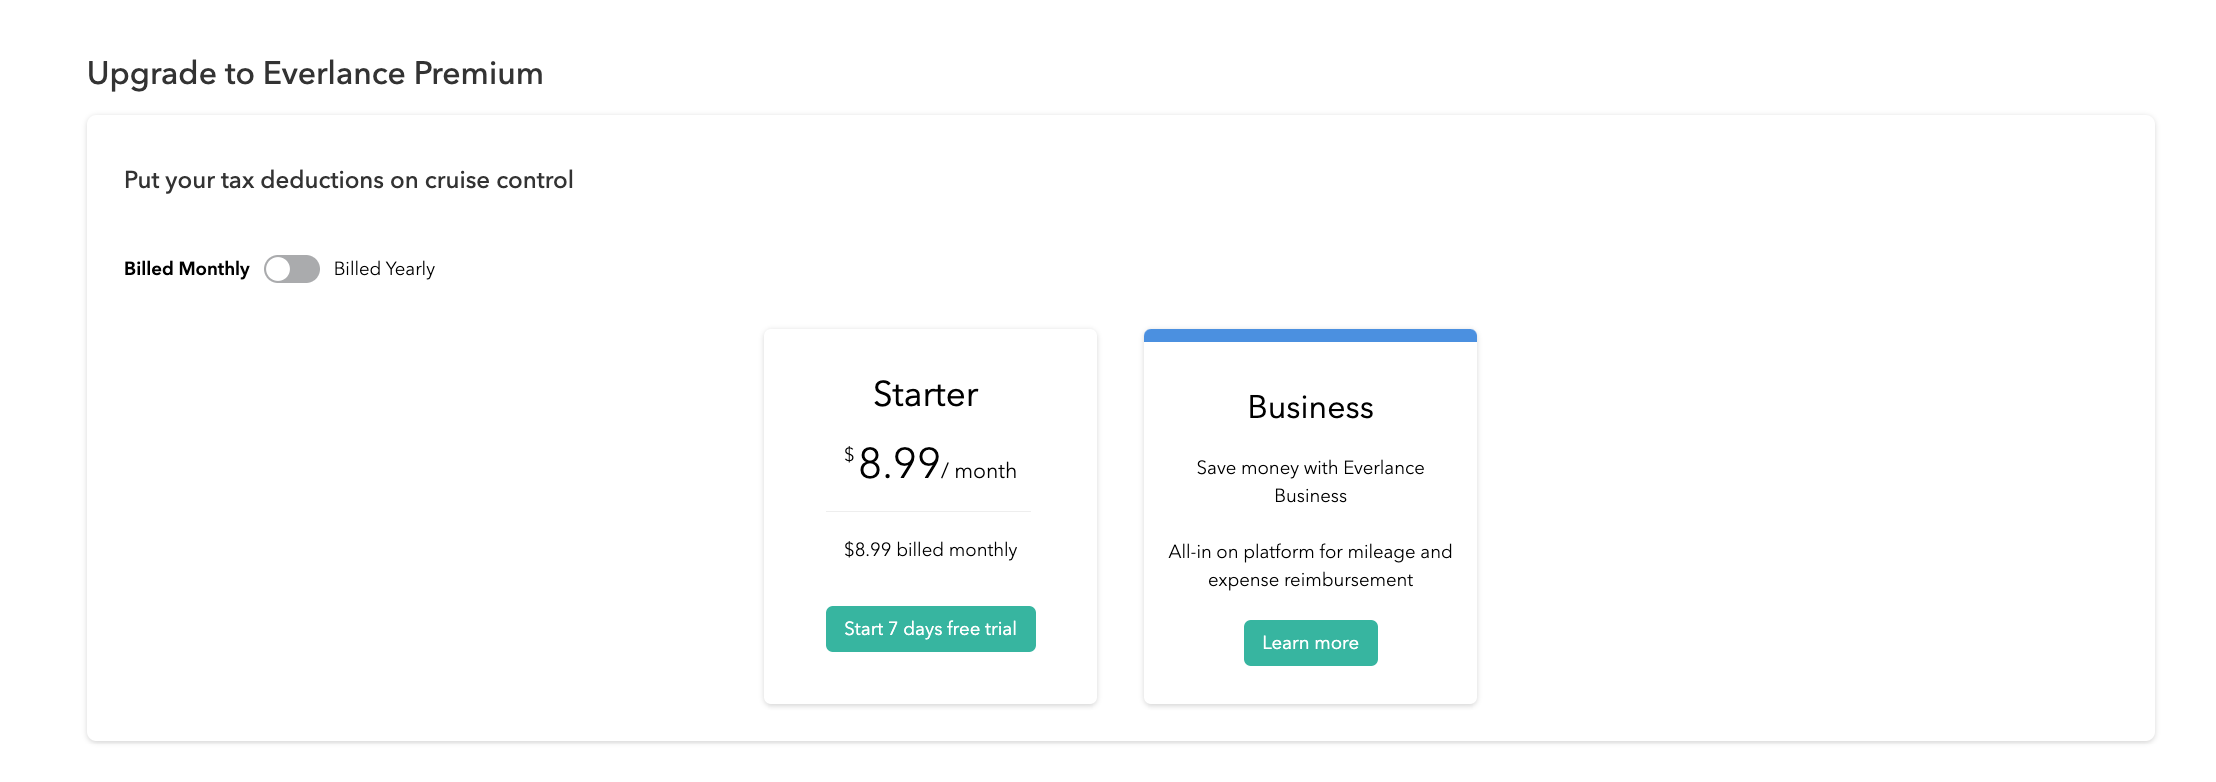Image resolution: width=2216 pixels, height=782 pixels.
Task: Start the 7 days free trial
Action: point(930,629)
